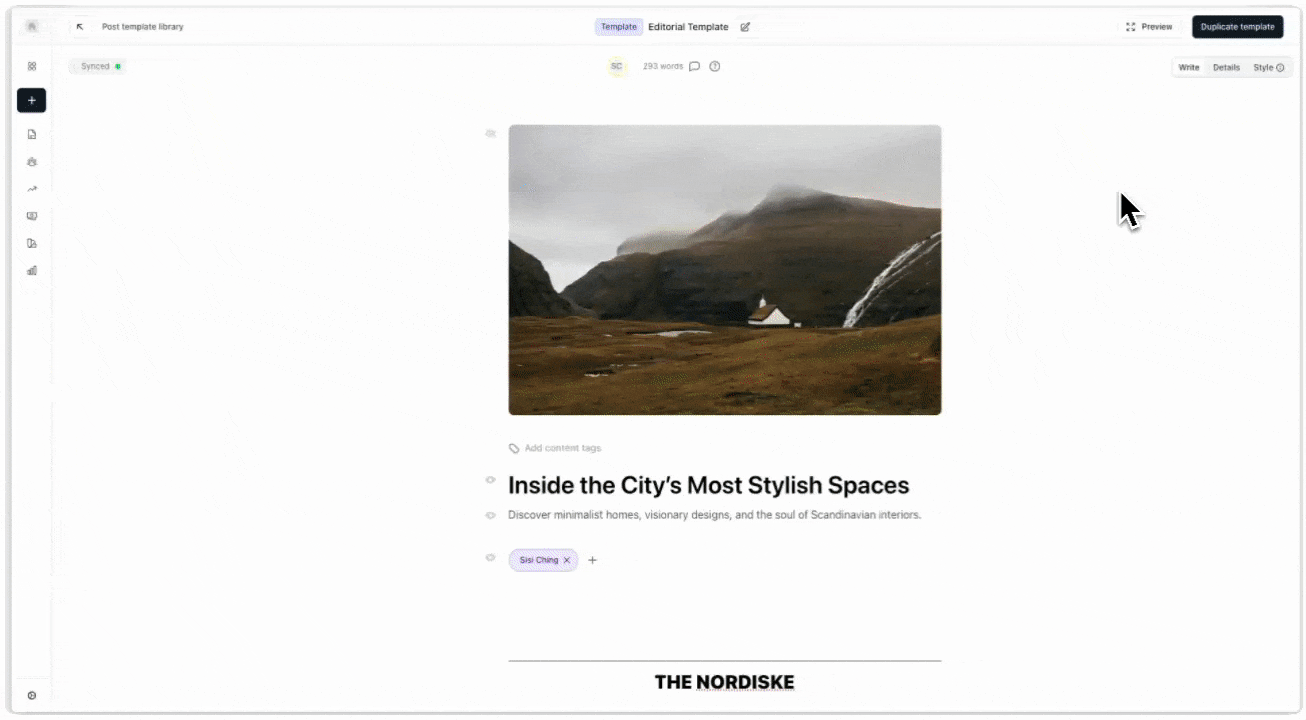
Task: Open the bar chart analytics icon
Action: click(x=32, y=270)
